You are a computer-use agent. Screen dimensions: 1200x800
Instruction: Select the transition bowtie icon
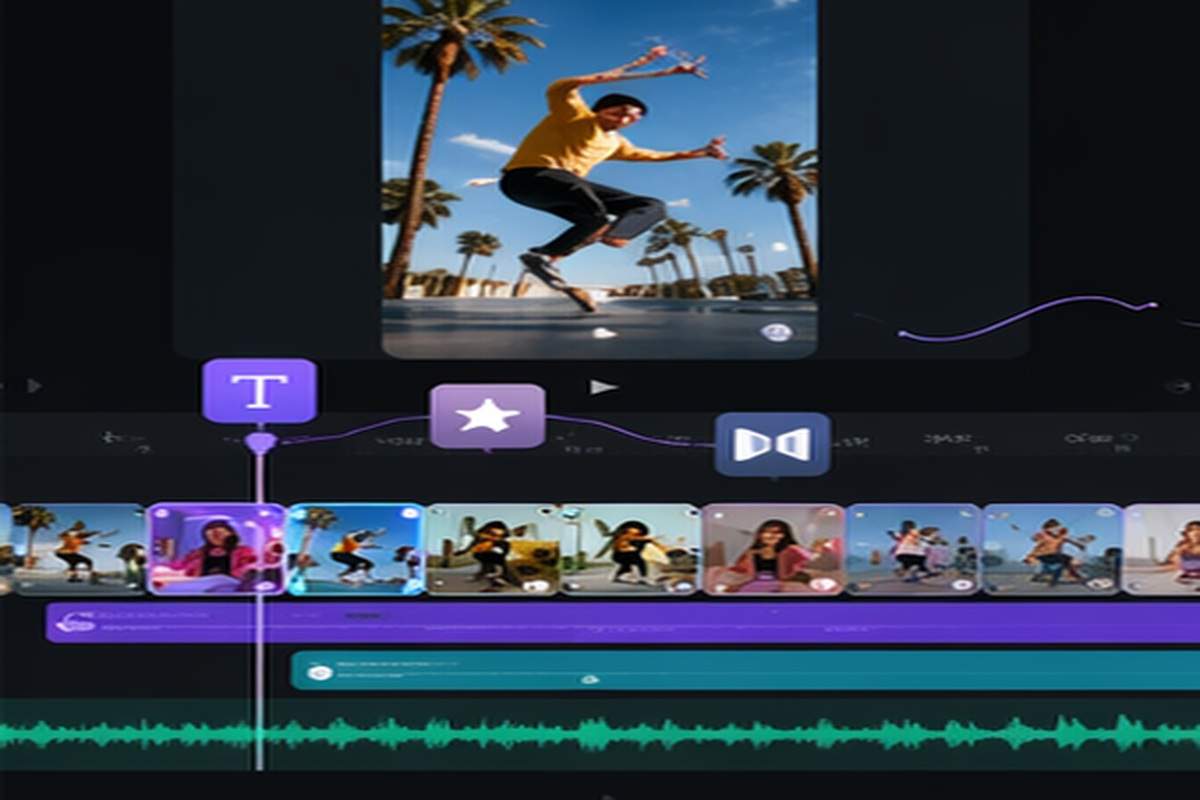(773, 443)
